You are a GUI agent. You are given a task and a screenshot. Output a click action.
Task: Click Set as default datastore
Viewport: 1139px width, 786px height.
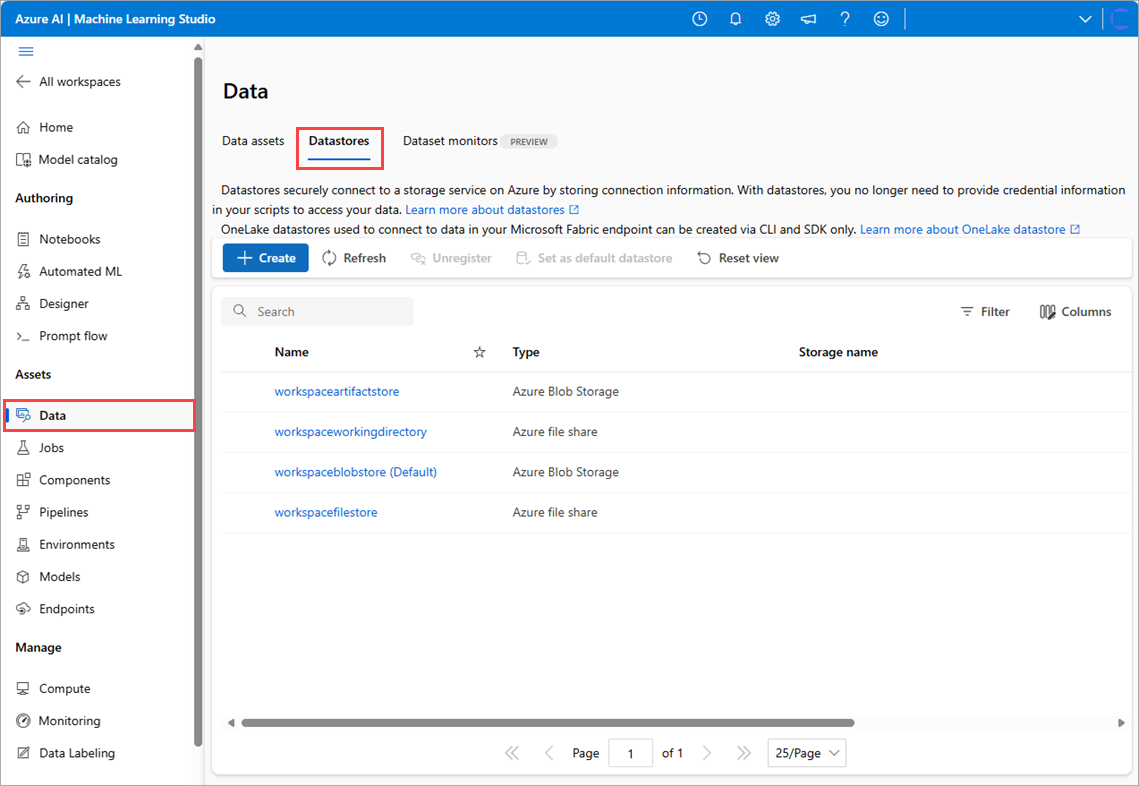pos(594,258)
